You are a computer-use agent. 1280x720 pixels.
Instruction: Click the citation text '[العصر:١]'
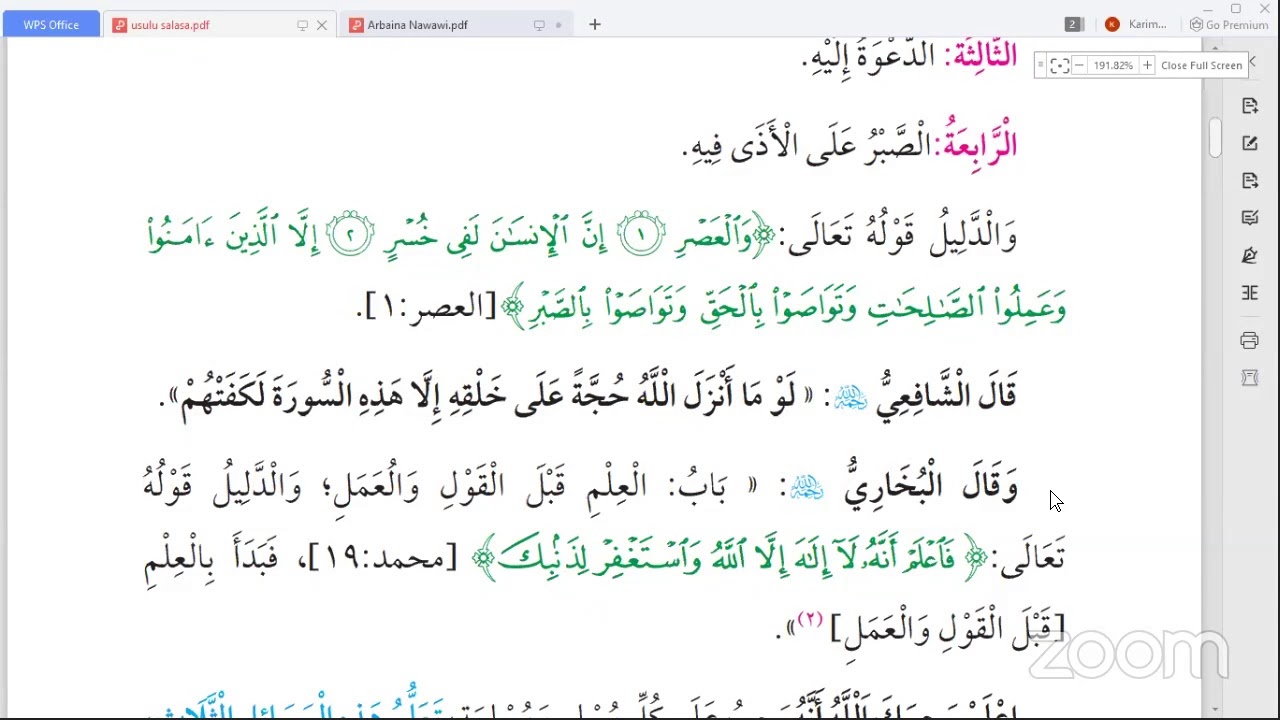tap(431, 307)
